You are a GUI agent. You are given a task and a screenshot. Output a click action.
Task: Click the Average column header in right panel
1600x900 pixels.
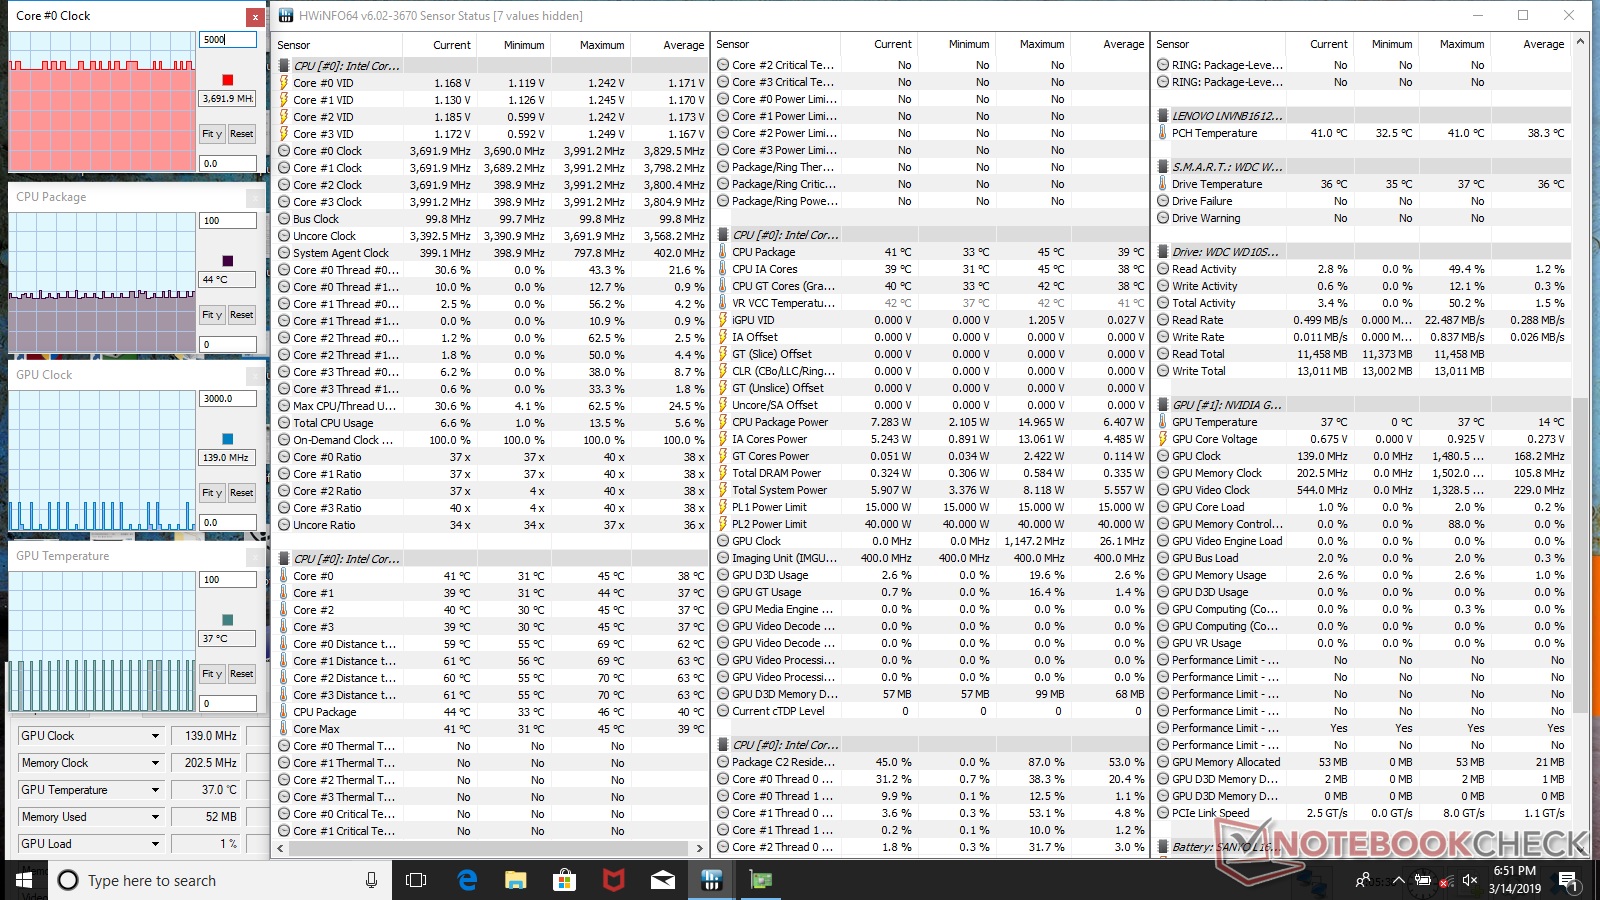1531,44
